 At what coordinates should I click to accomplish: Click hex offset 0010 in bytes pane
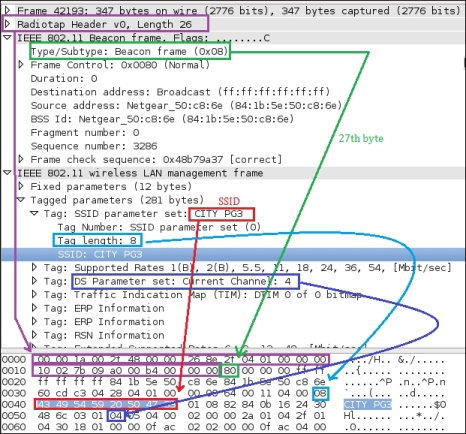pos(14,370)
